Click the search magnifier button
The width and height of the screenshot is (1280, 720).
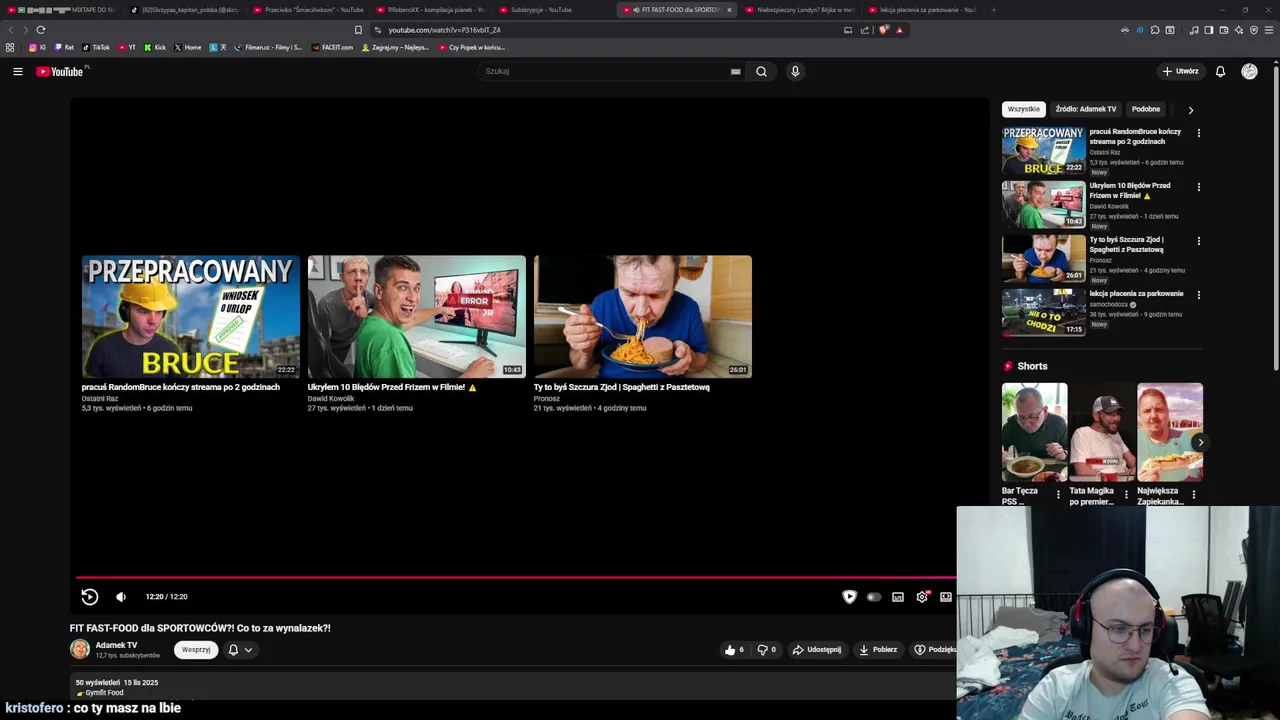tap(761, 71)
